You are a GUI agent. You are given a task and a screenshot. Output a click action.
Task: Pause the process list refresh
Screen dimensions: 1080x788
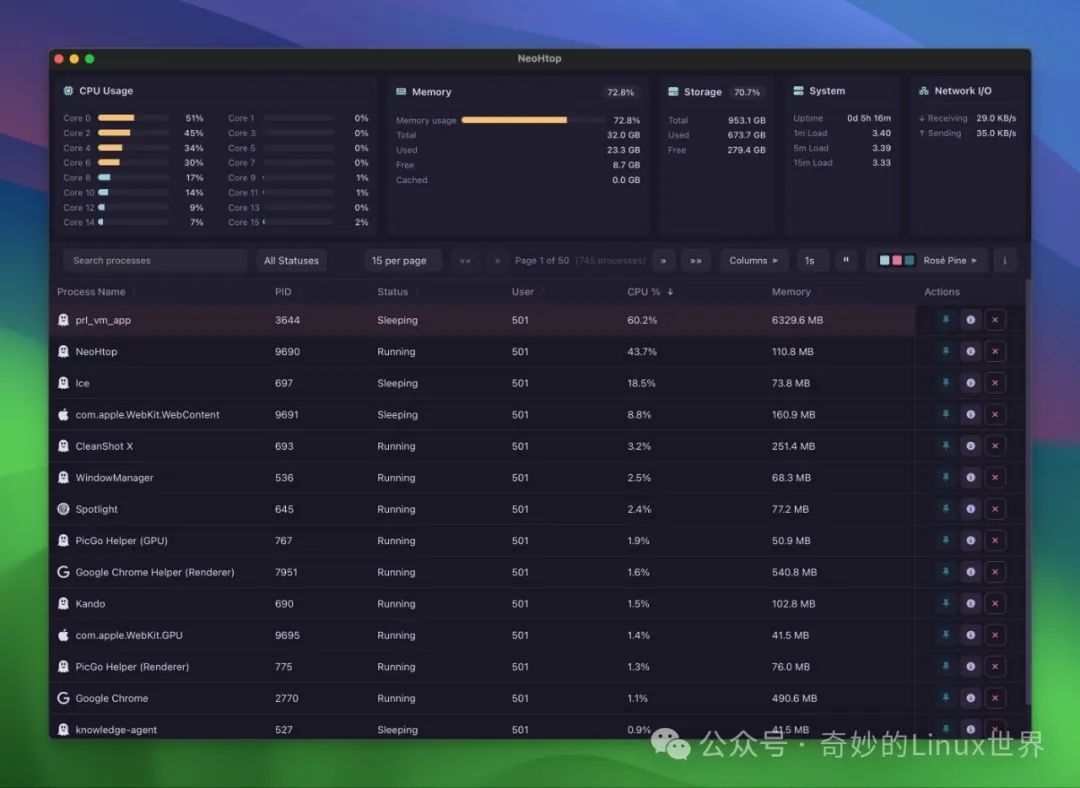[846, 260]
